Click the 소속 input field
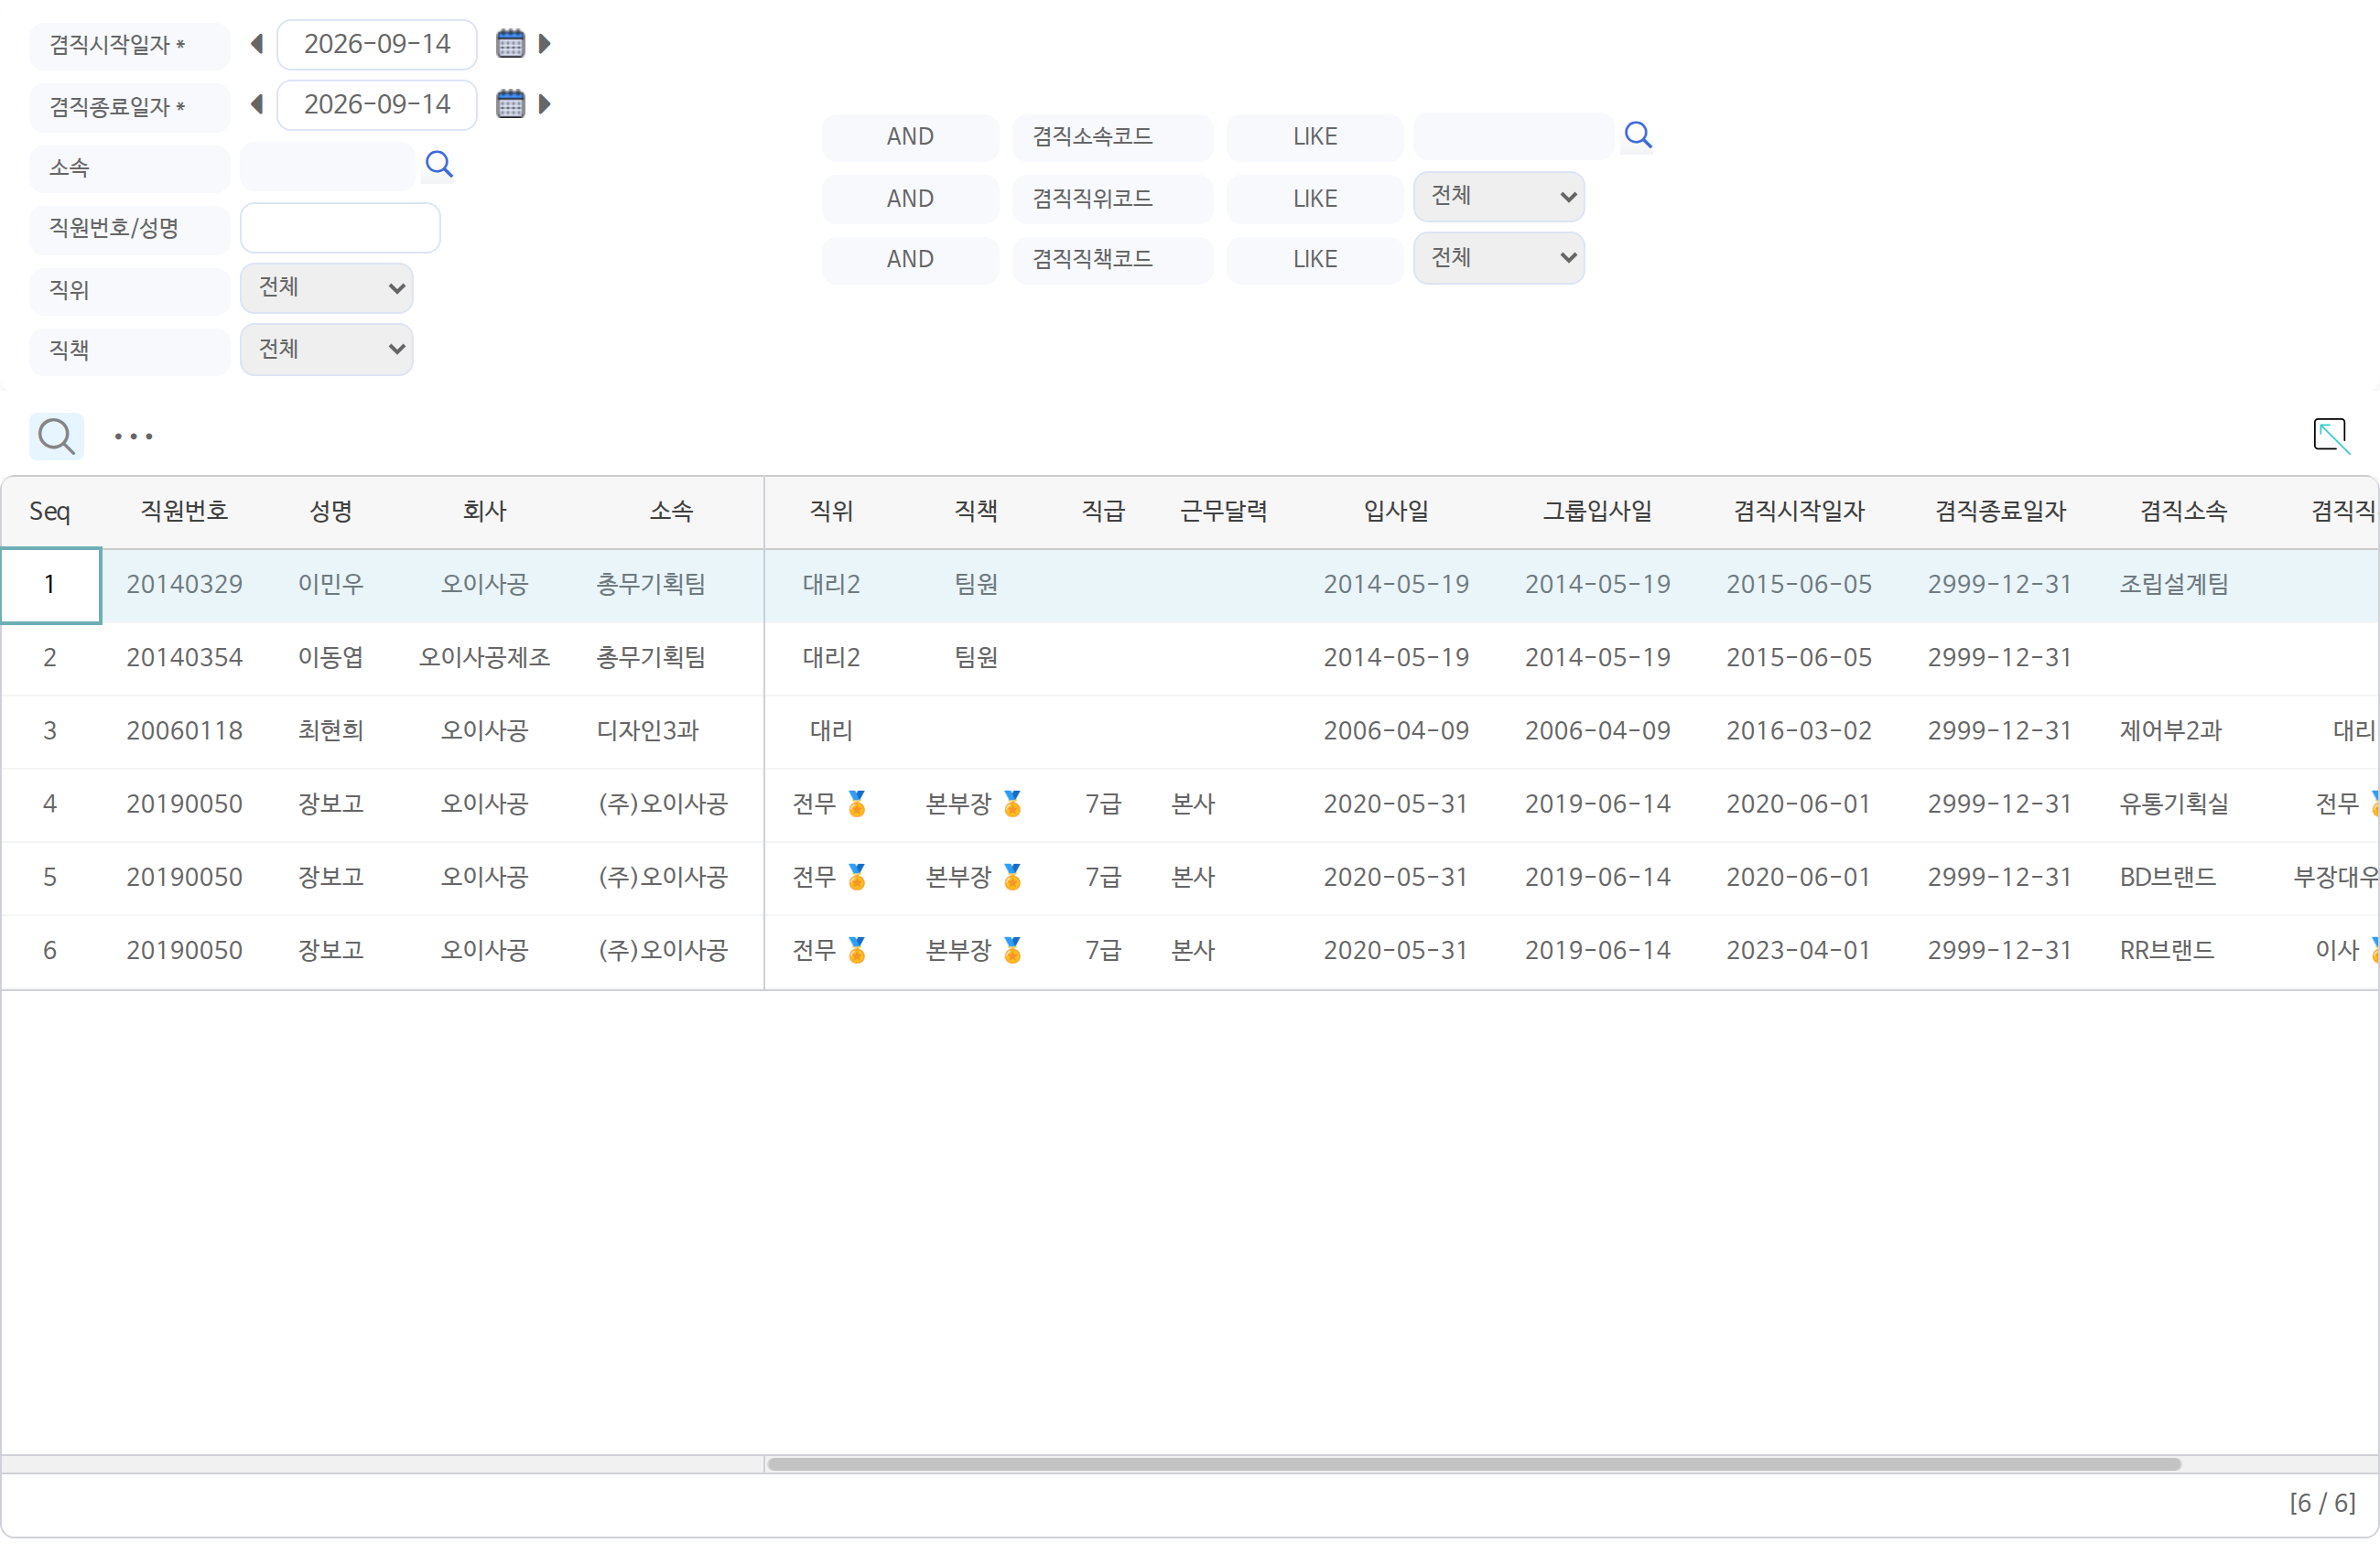The image size is (2380, 1554). point(328,166)
